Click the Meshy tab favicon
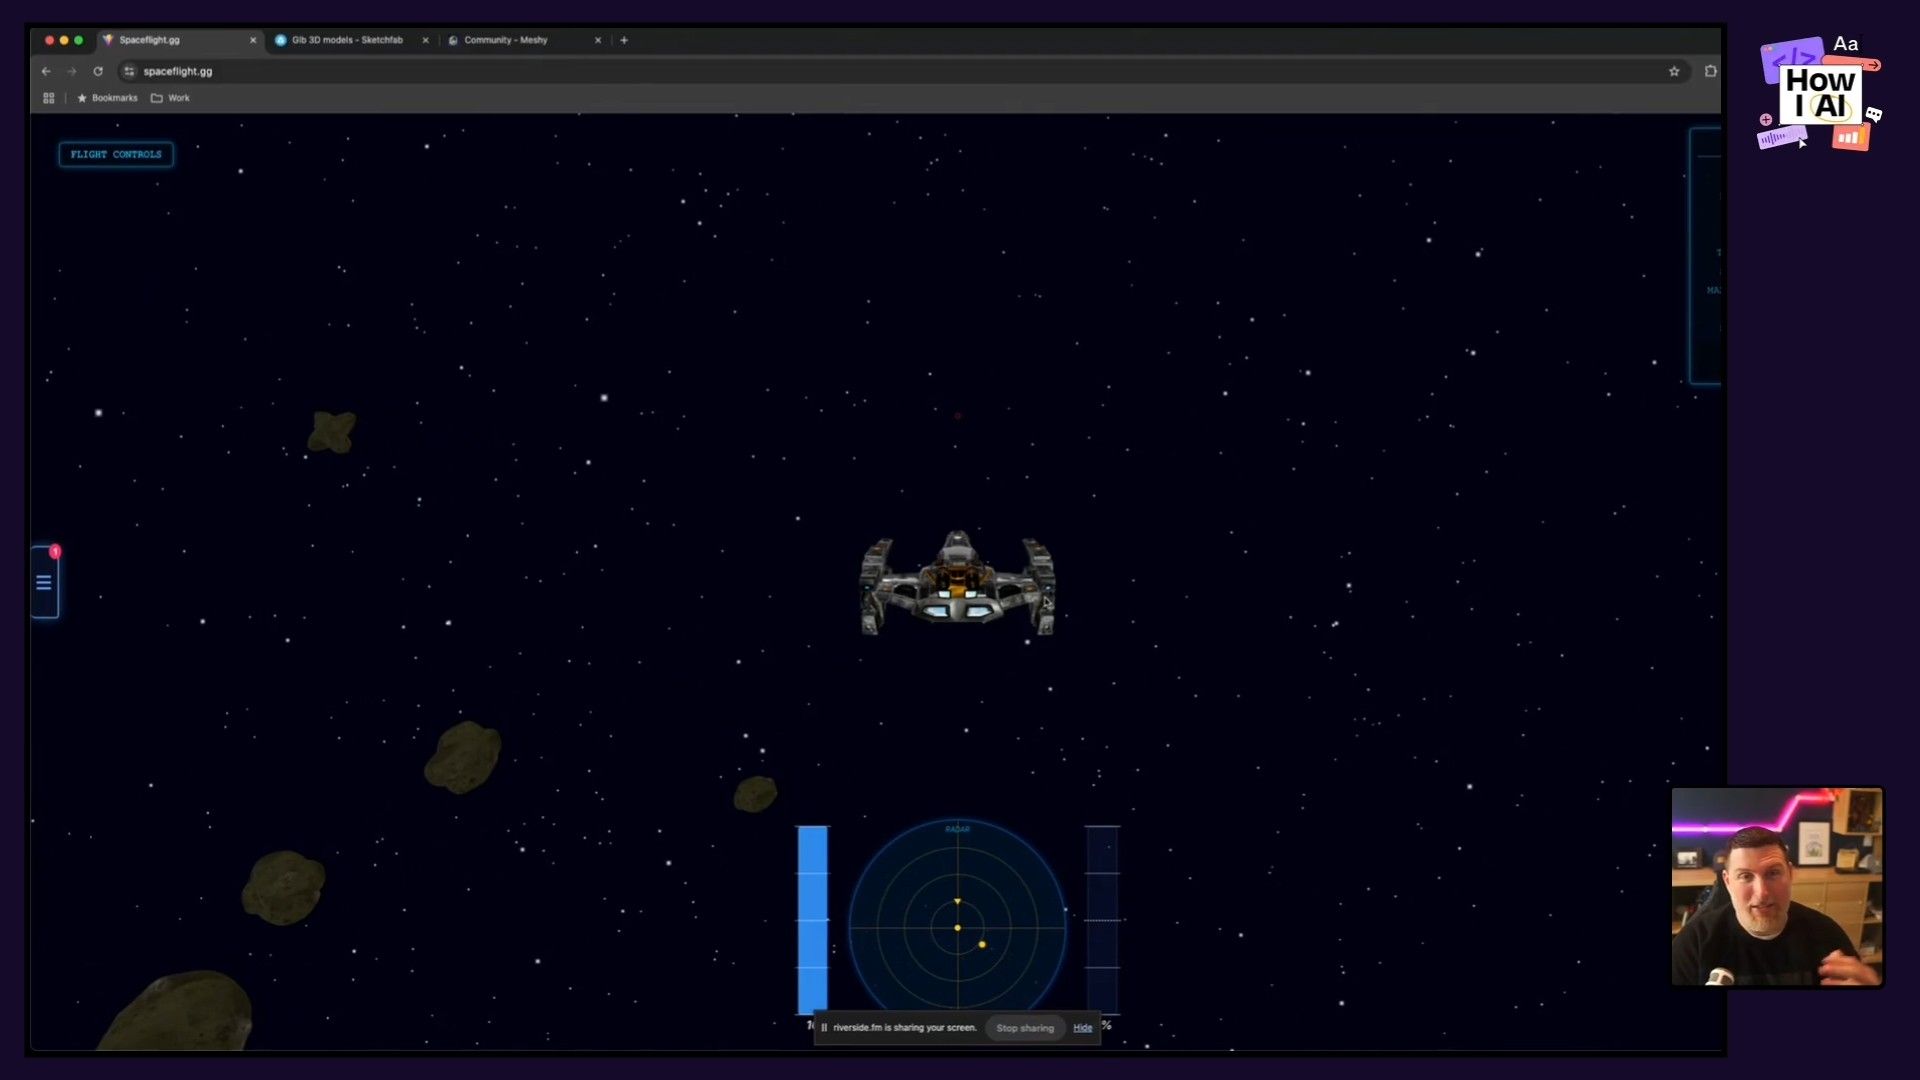This screenshot has width=1920, height=1080. (x=453, y=40)
